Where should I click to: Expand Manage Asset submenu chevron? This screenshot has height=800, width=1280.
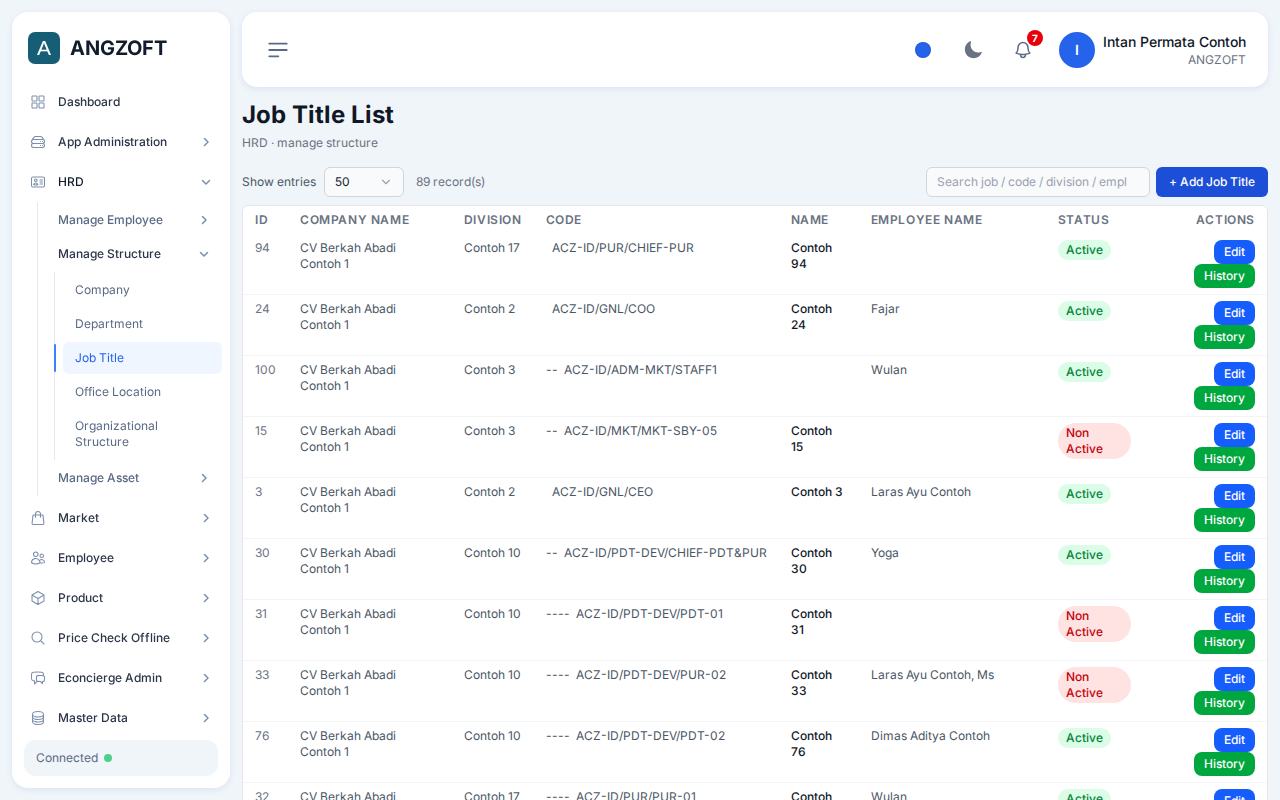204,478
